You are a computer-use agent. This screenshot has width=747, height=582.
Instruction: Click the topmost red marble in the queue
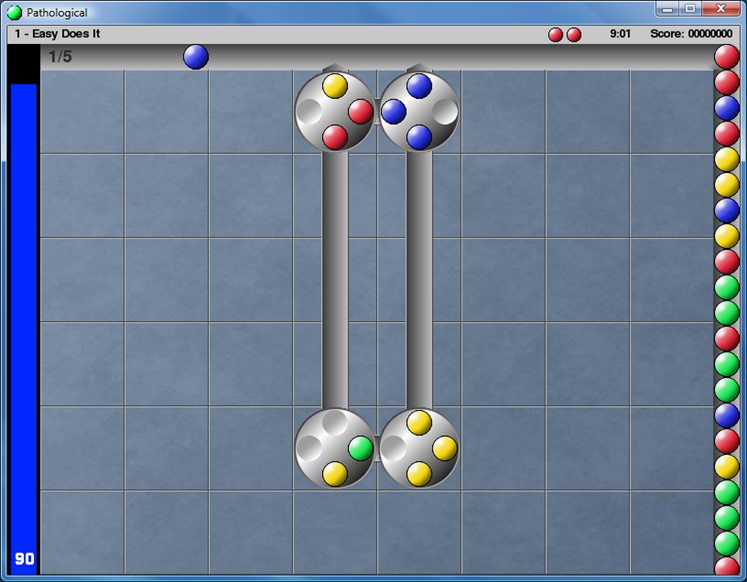pos(727,57)
